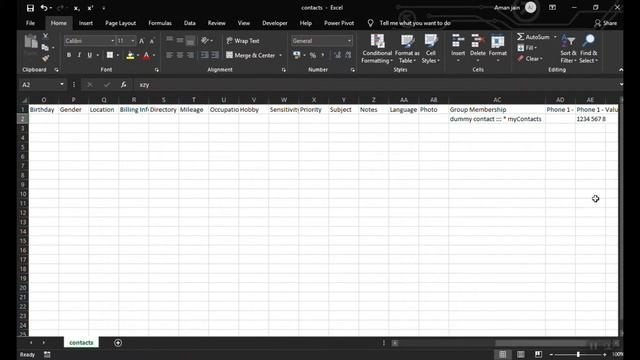Image resolution: width=640 pixels, height=360 pixels.
Task: Decrease indent in cell
Action: [204, 55]
